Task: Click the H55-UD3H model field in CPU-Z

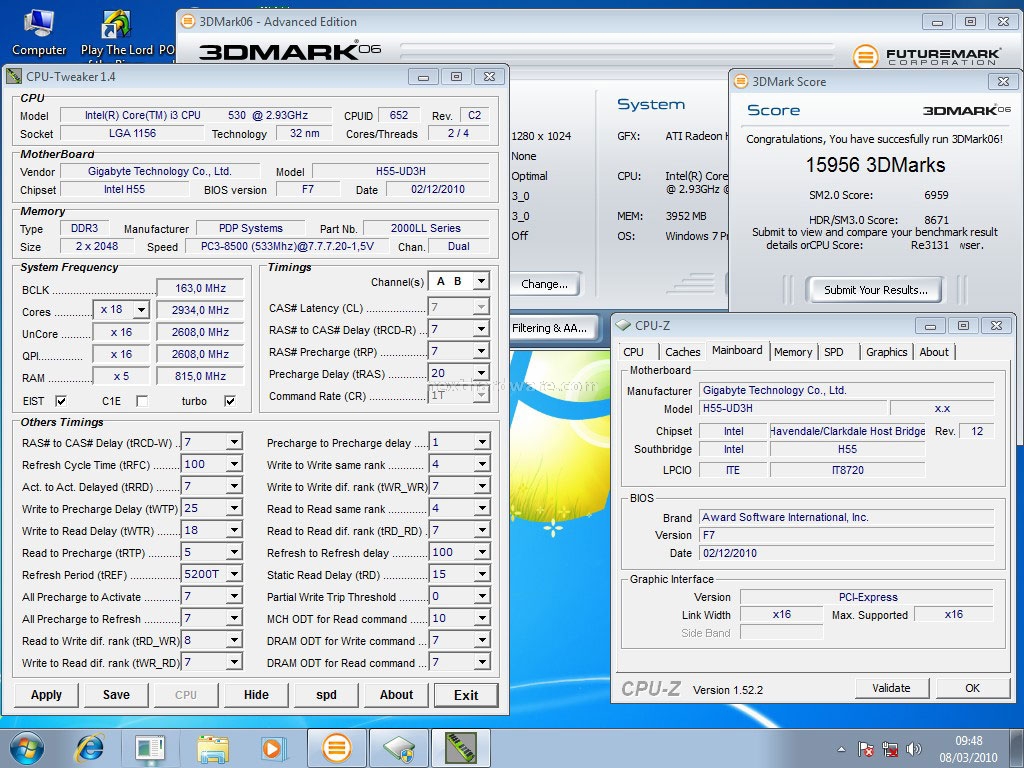Action: [x=793, y=408]
